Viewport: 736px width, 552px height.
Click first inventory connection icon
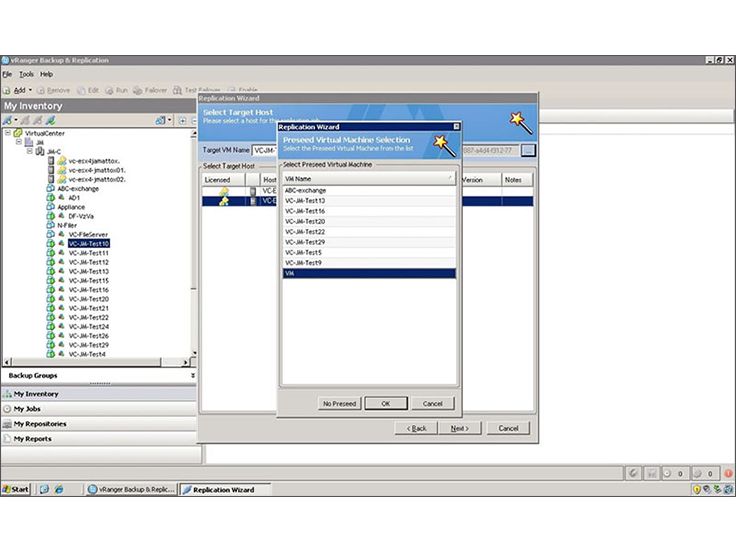(8, 121)
